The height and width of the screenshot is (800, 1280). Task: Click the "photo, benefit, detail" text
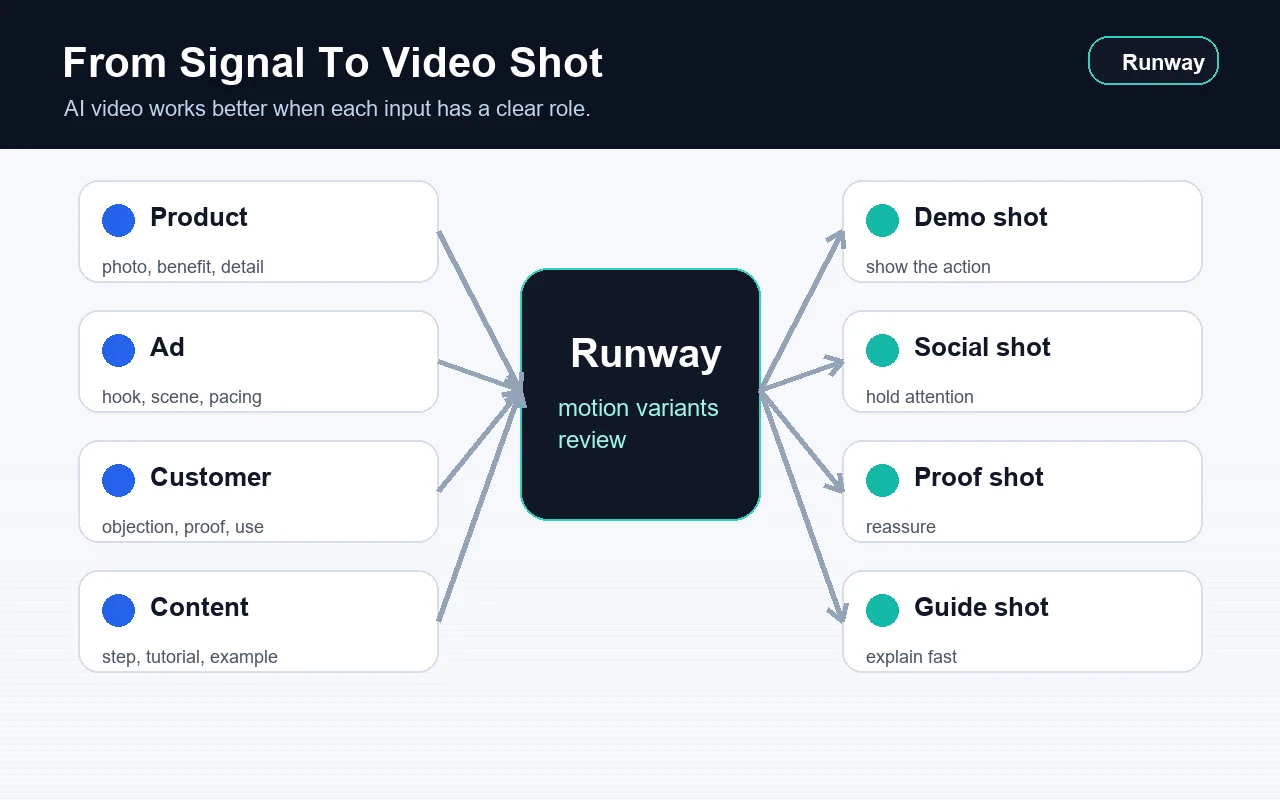pos(183,267)
